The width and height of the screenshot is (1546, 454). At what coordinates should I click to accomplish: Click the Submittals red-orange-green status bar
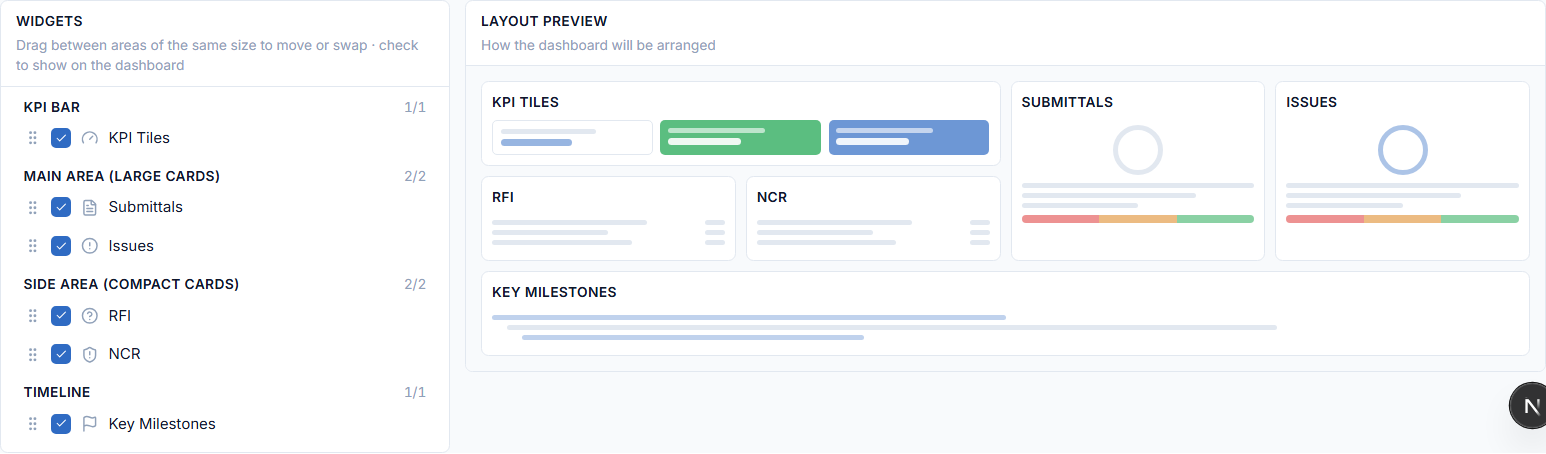coord(1138,218)
